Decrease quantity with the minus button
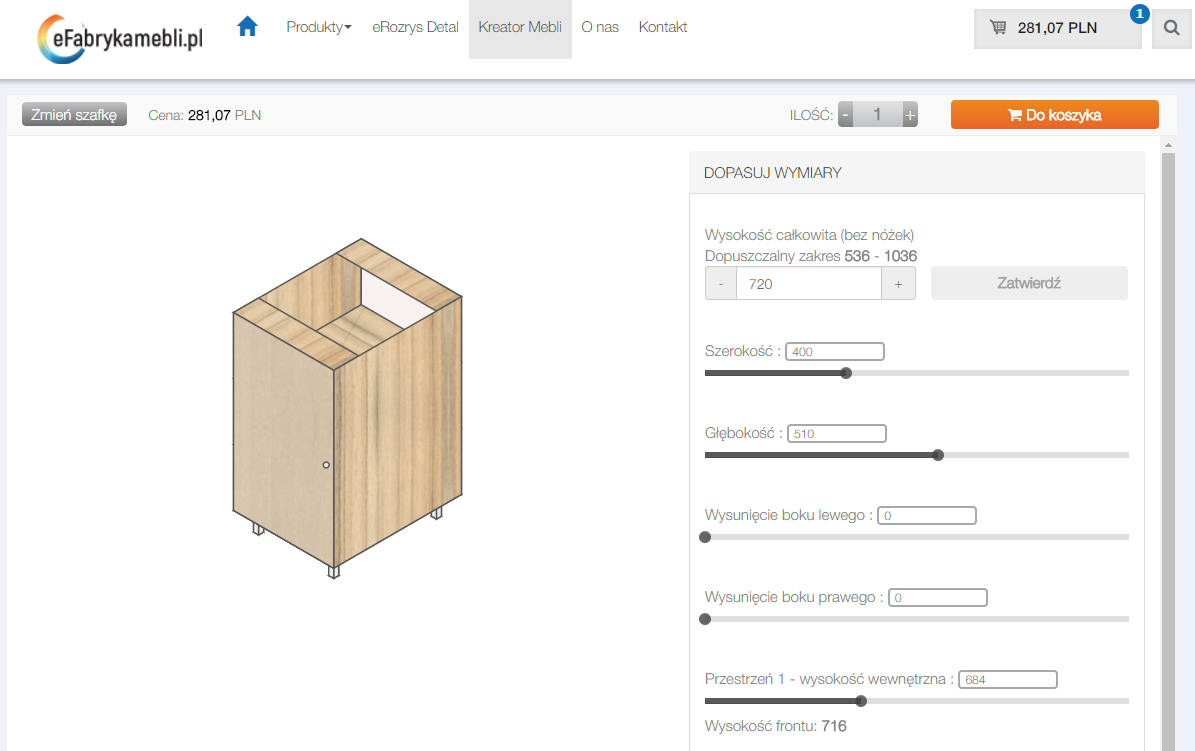Viewport: 1195px width, 751px height. [x=846, y=115]
